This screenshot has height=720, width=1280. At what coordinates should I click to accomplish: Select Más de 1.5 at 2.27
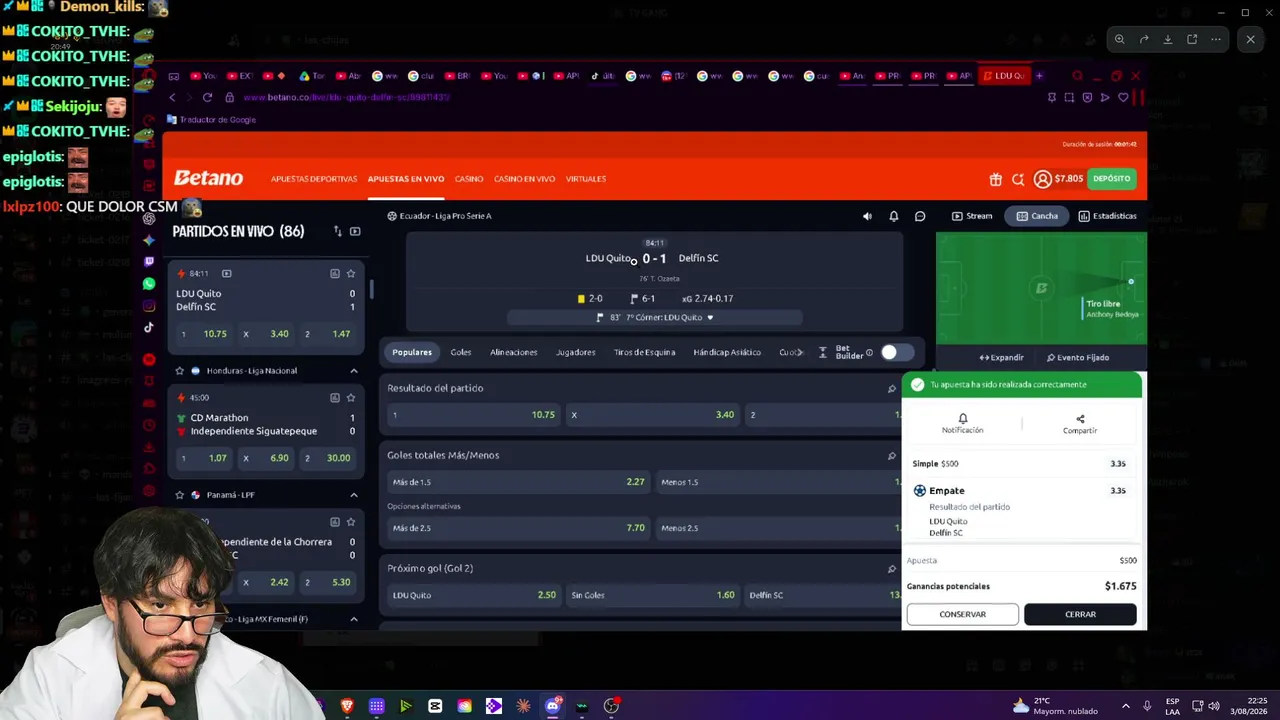pos(519,482)
